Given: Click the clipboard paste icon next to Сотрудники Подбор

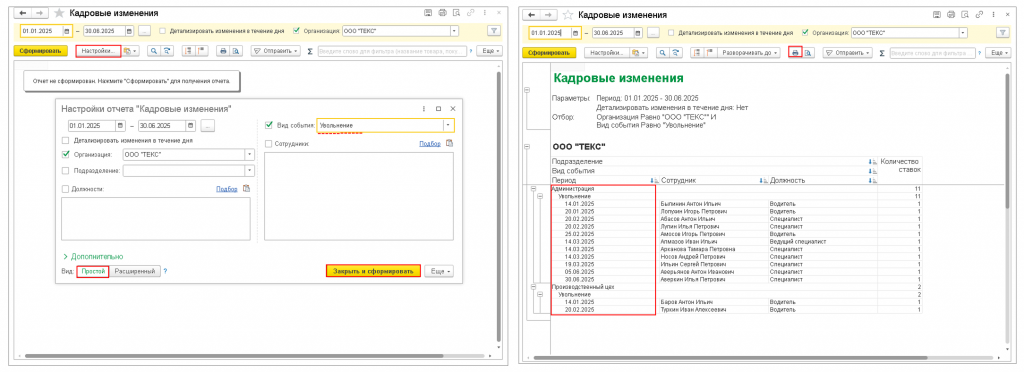Looking at the screenshot, I should 449,144.
